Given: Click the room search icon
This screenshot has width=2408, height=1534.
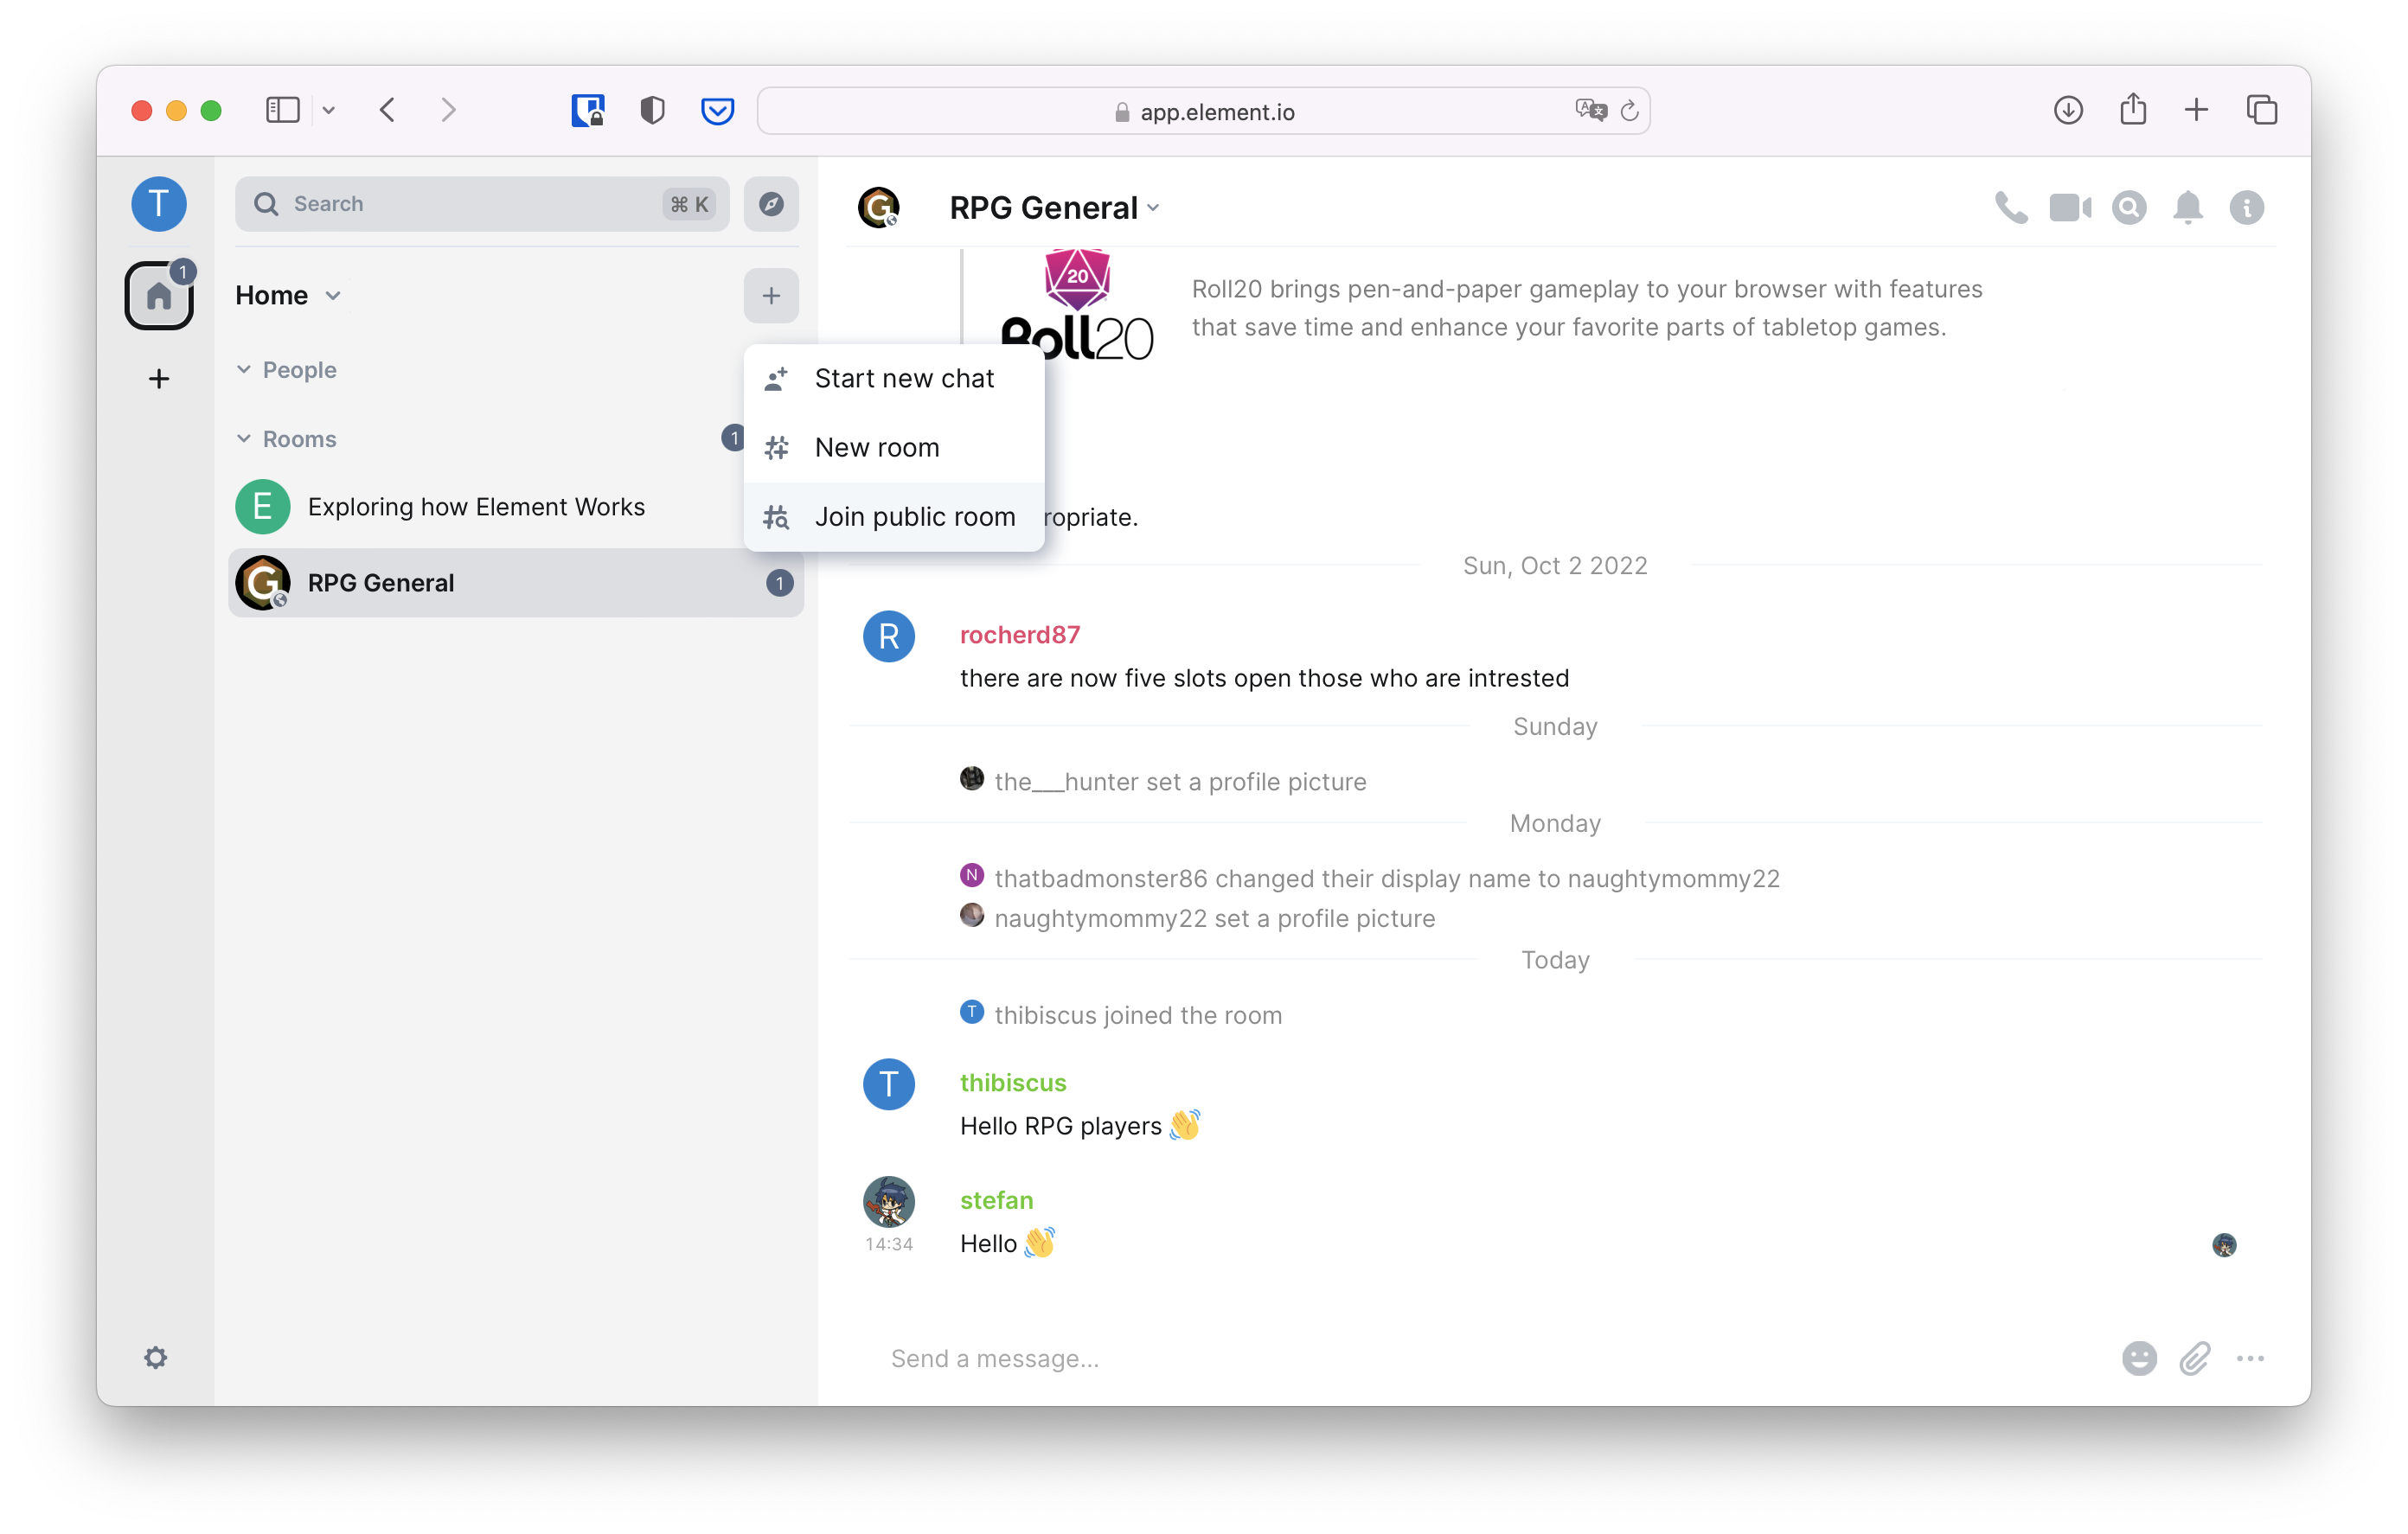Looking at the screenshot, I should [x=2129, y=208].
